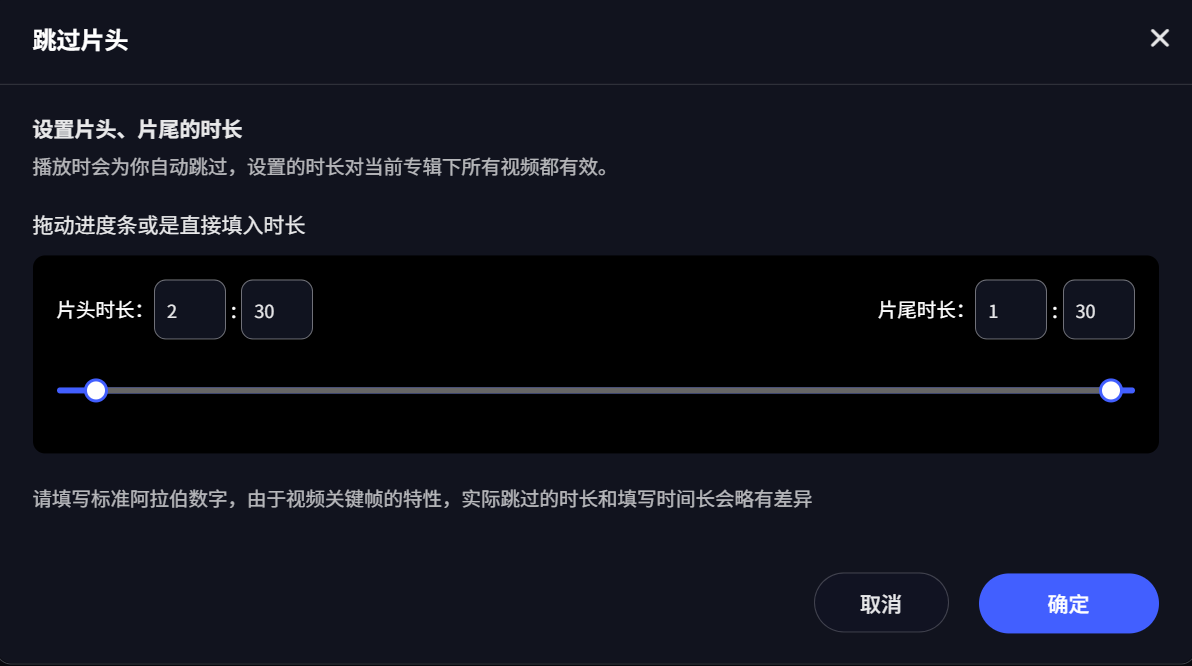The width and height of the screenshot is (1192, 666).
Task: Click the 片头时长 minutes input field
Action: tap(190, 310)
